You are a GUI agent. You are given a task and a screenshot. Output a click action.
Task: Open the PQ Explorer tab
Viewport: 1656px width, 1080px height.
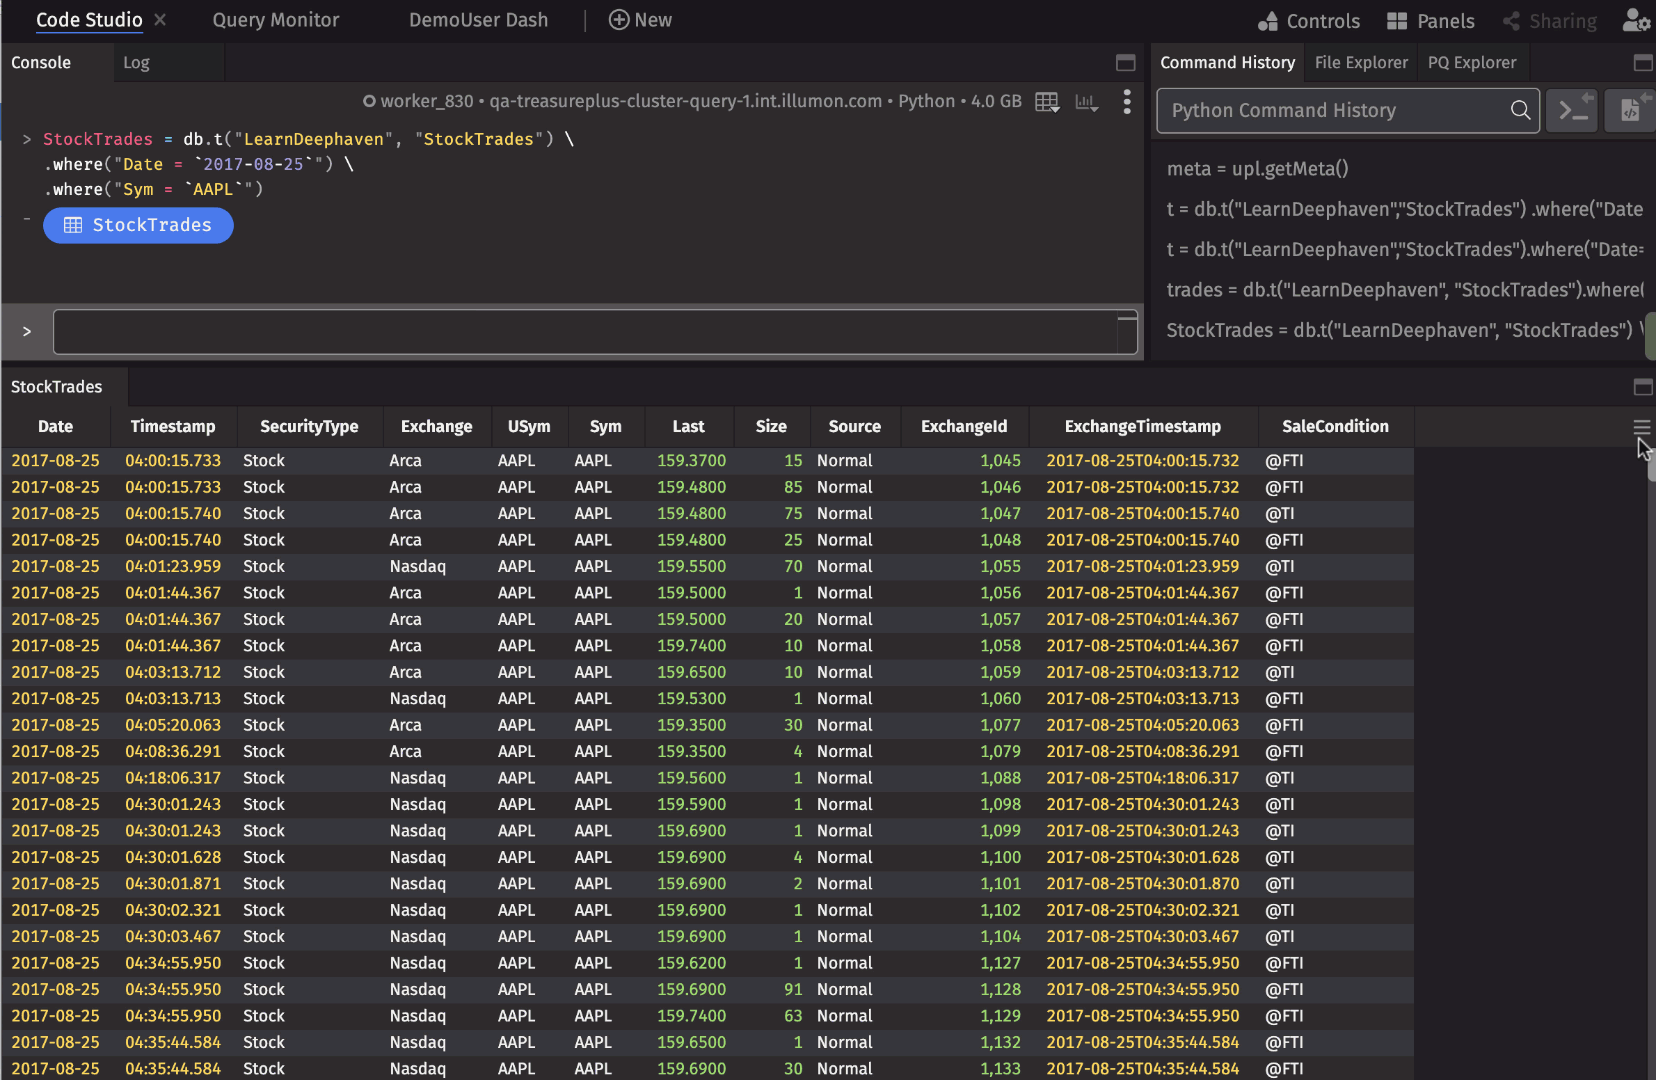click(1471, 63)
